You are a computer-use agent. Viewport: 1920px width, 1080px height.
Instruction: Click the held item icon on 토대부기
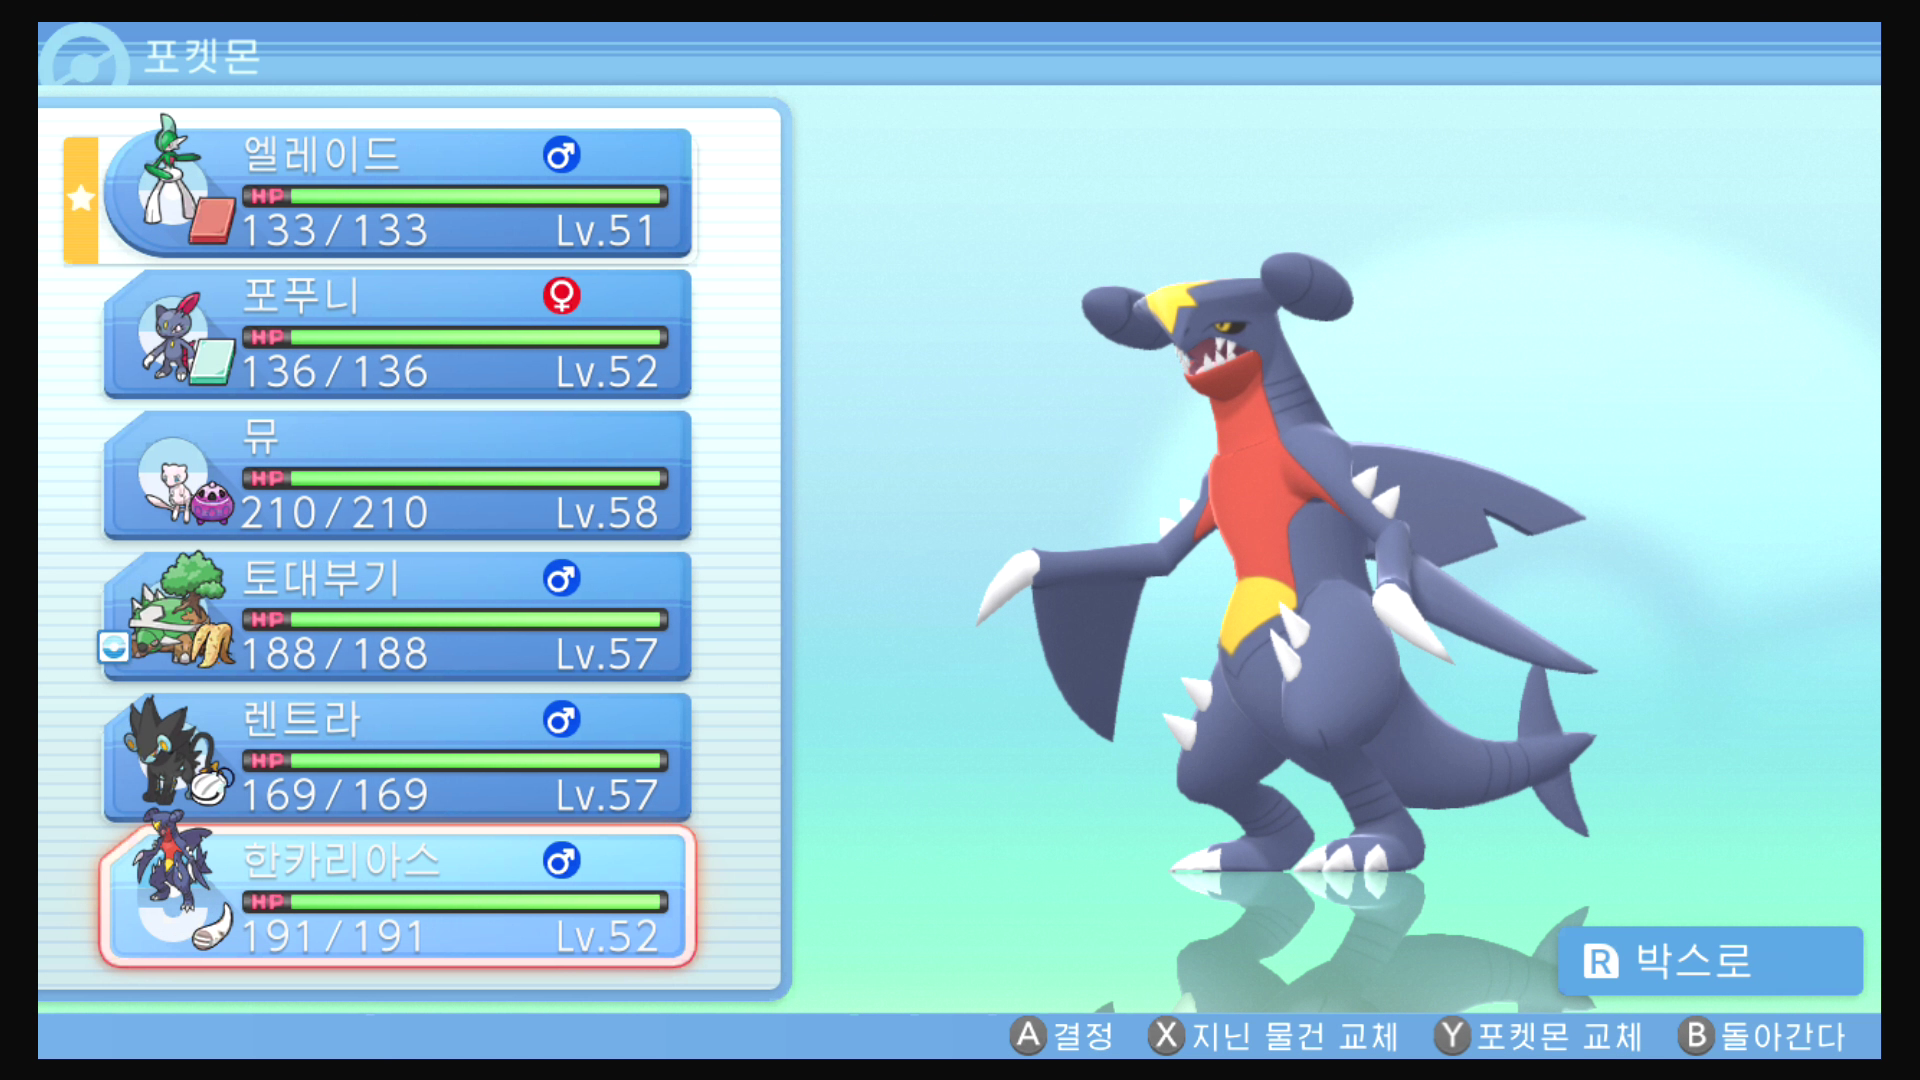pos(212,645)
